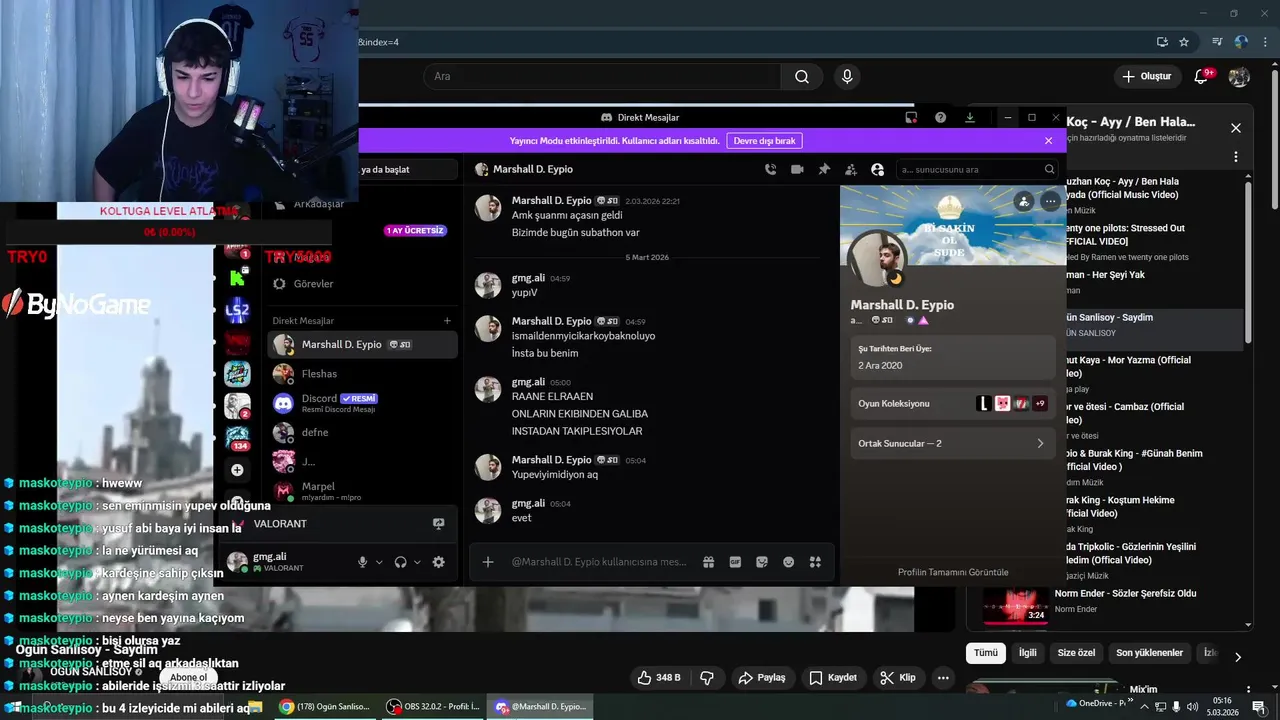The width and height of the screenshot is (1280, 720).
Task: Click the 1 AY ÜCRETSİZ Nitro badge
Action: [x=415, y=231]
